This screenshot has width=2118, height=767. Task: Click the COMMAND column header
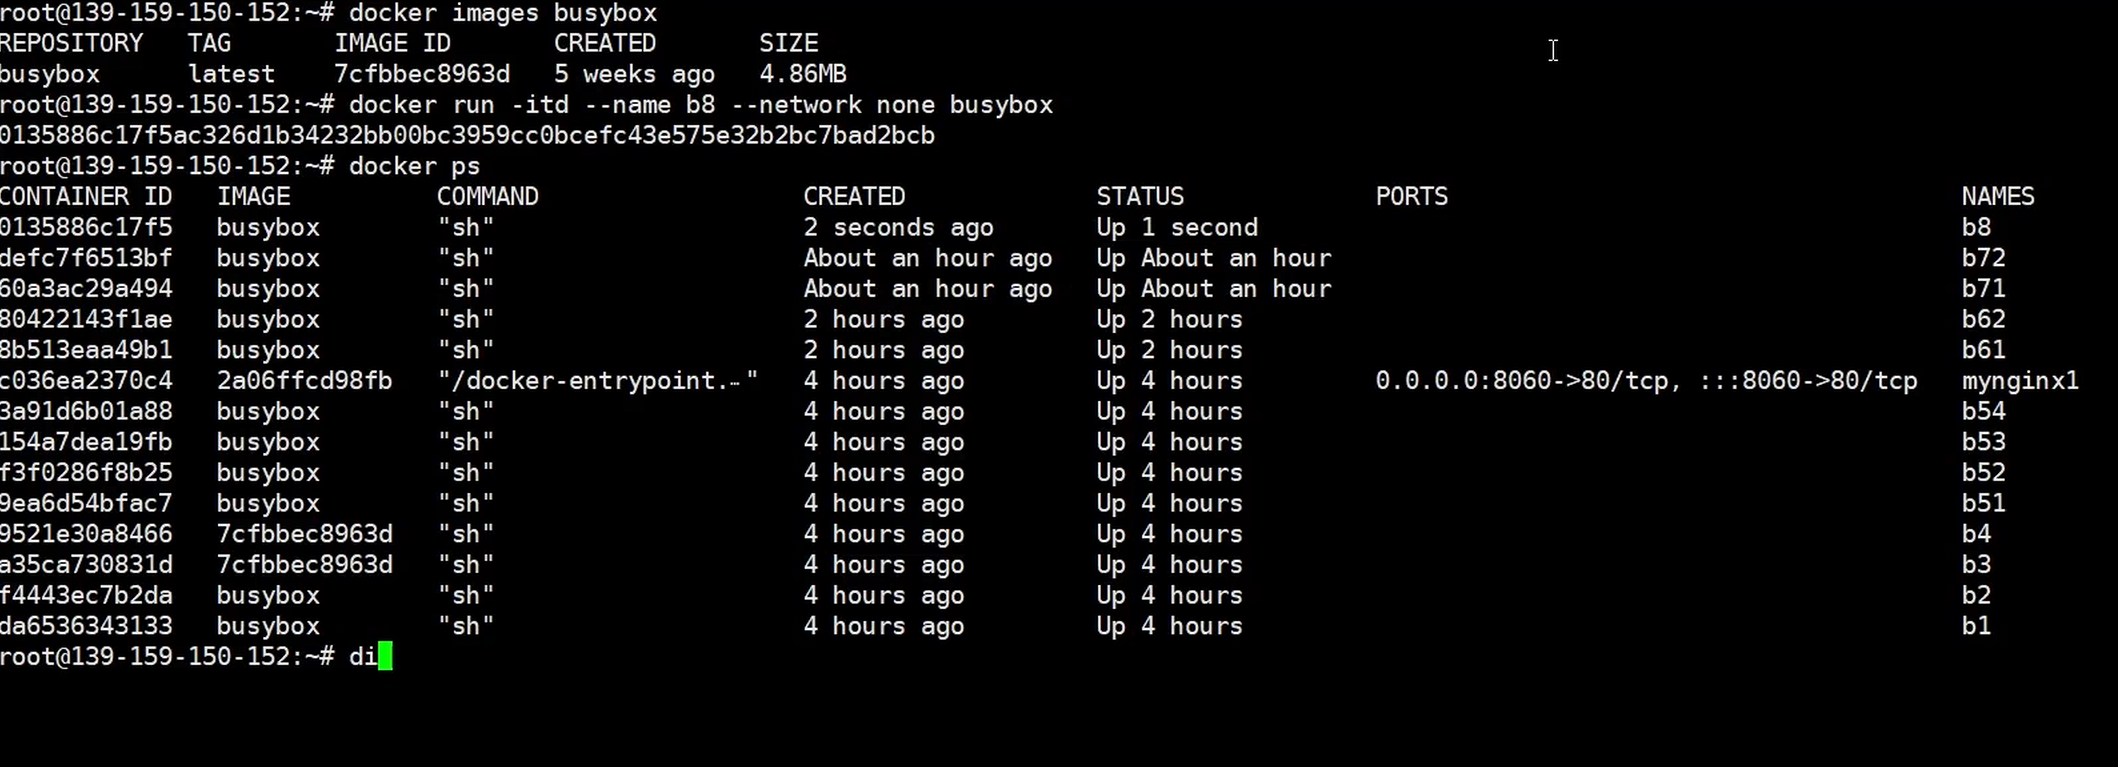(488, 197)
